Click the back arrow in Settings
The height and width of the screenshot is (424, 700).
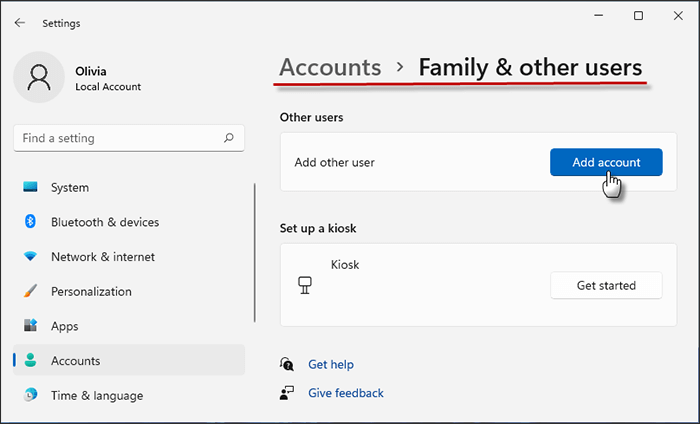click(20, 23)
